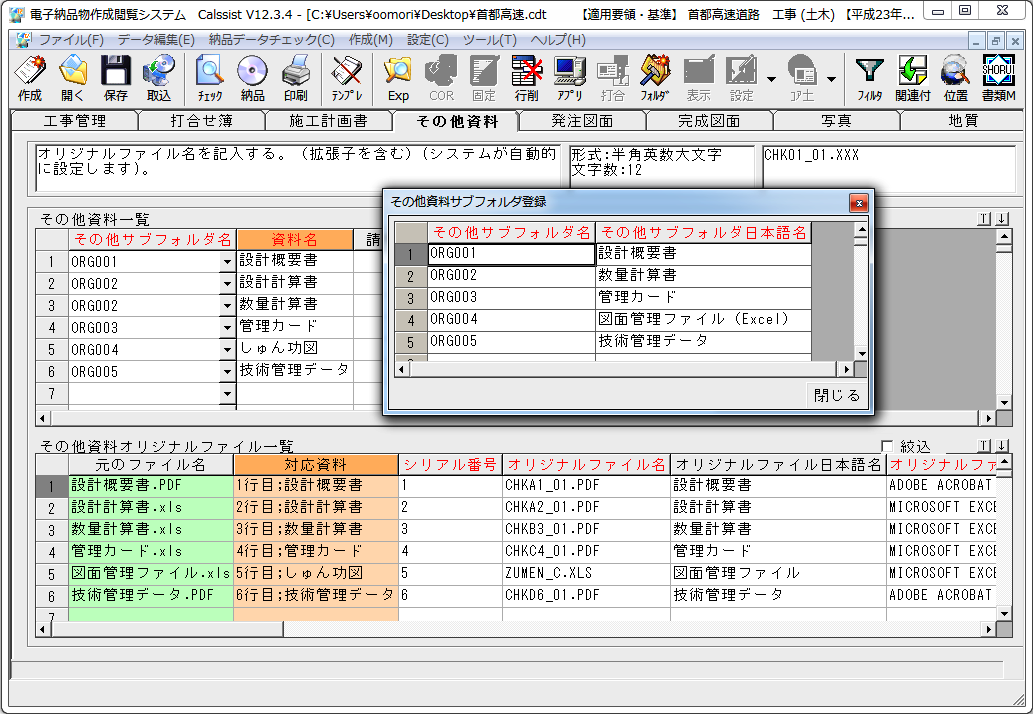Image resolution: width=1033 pixels, height=714 pixels.
Task: Switch to the 完成図面 tab
Action: pyautogui.click(x=709, y=121)
